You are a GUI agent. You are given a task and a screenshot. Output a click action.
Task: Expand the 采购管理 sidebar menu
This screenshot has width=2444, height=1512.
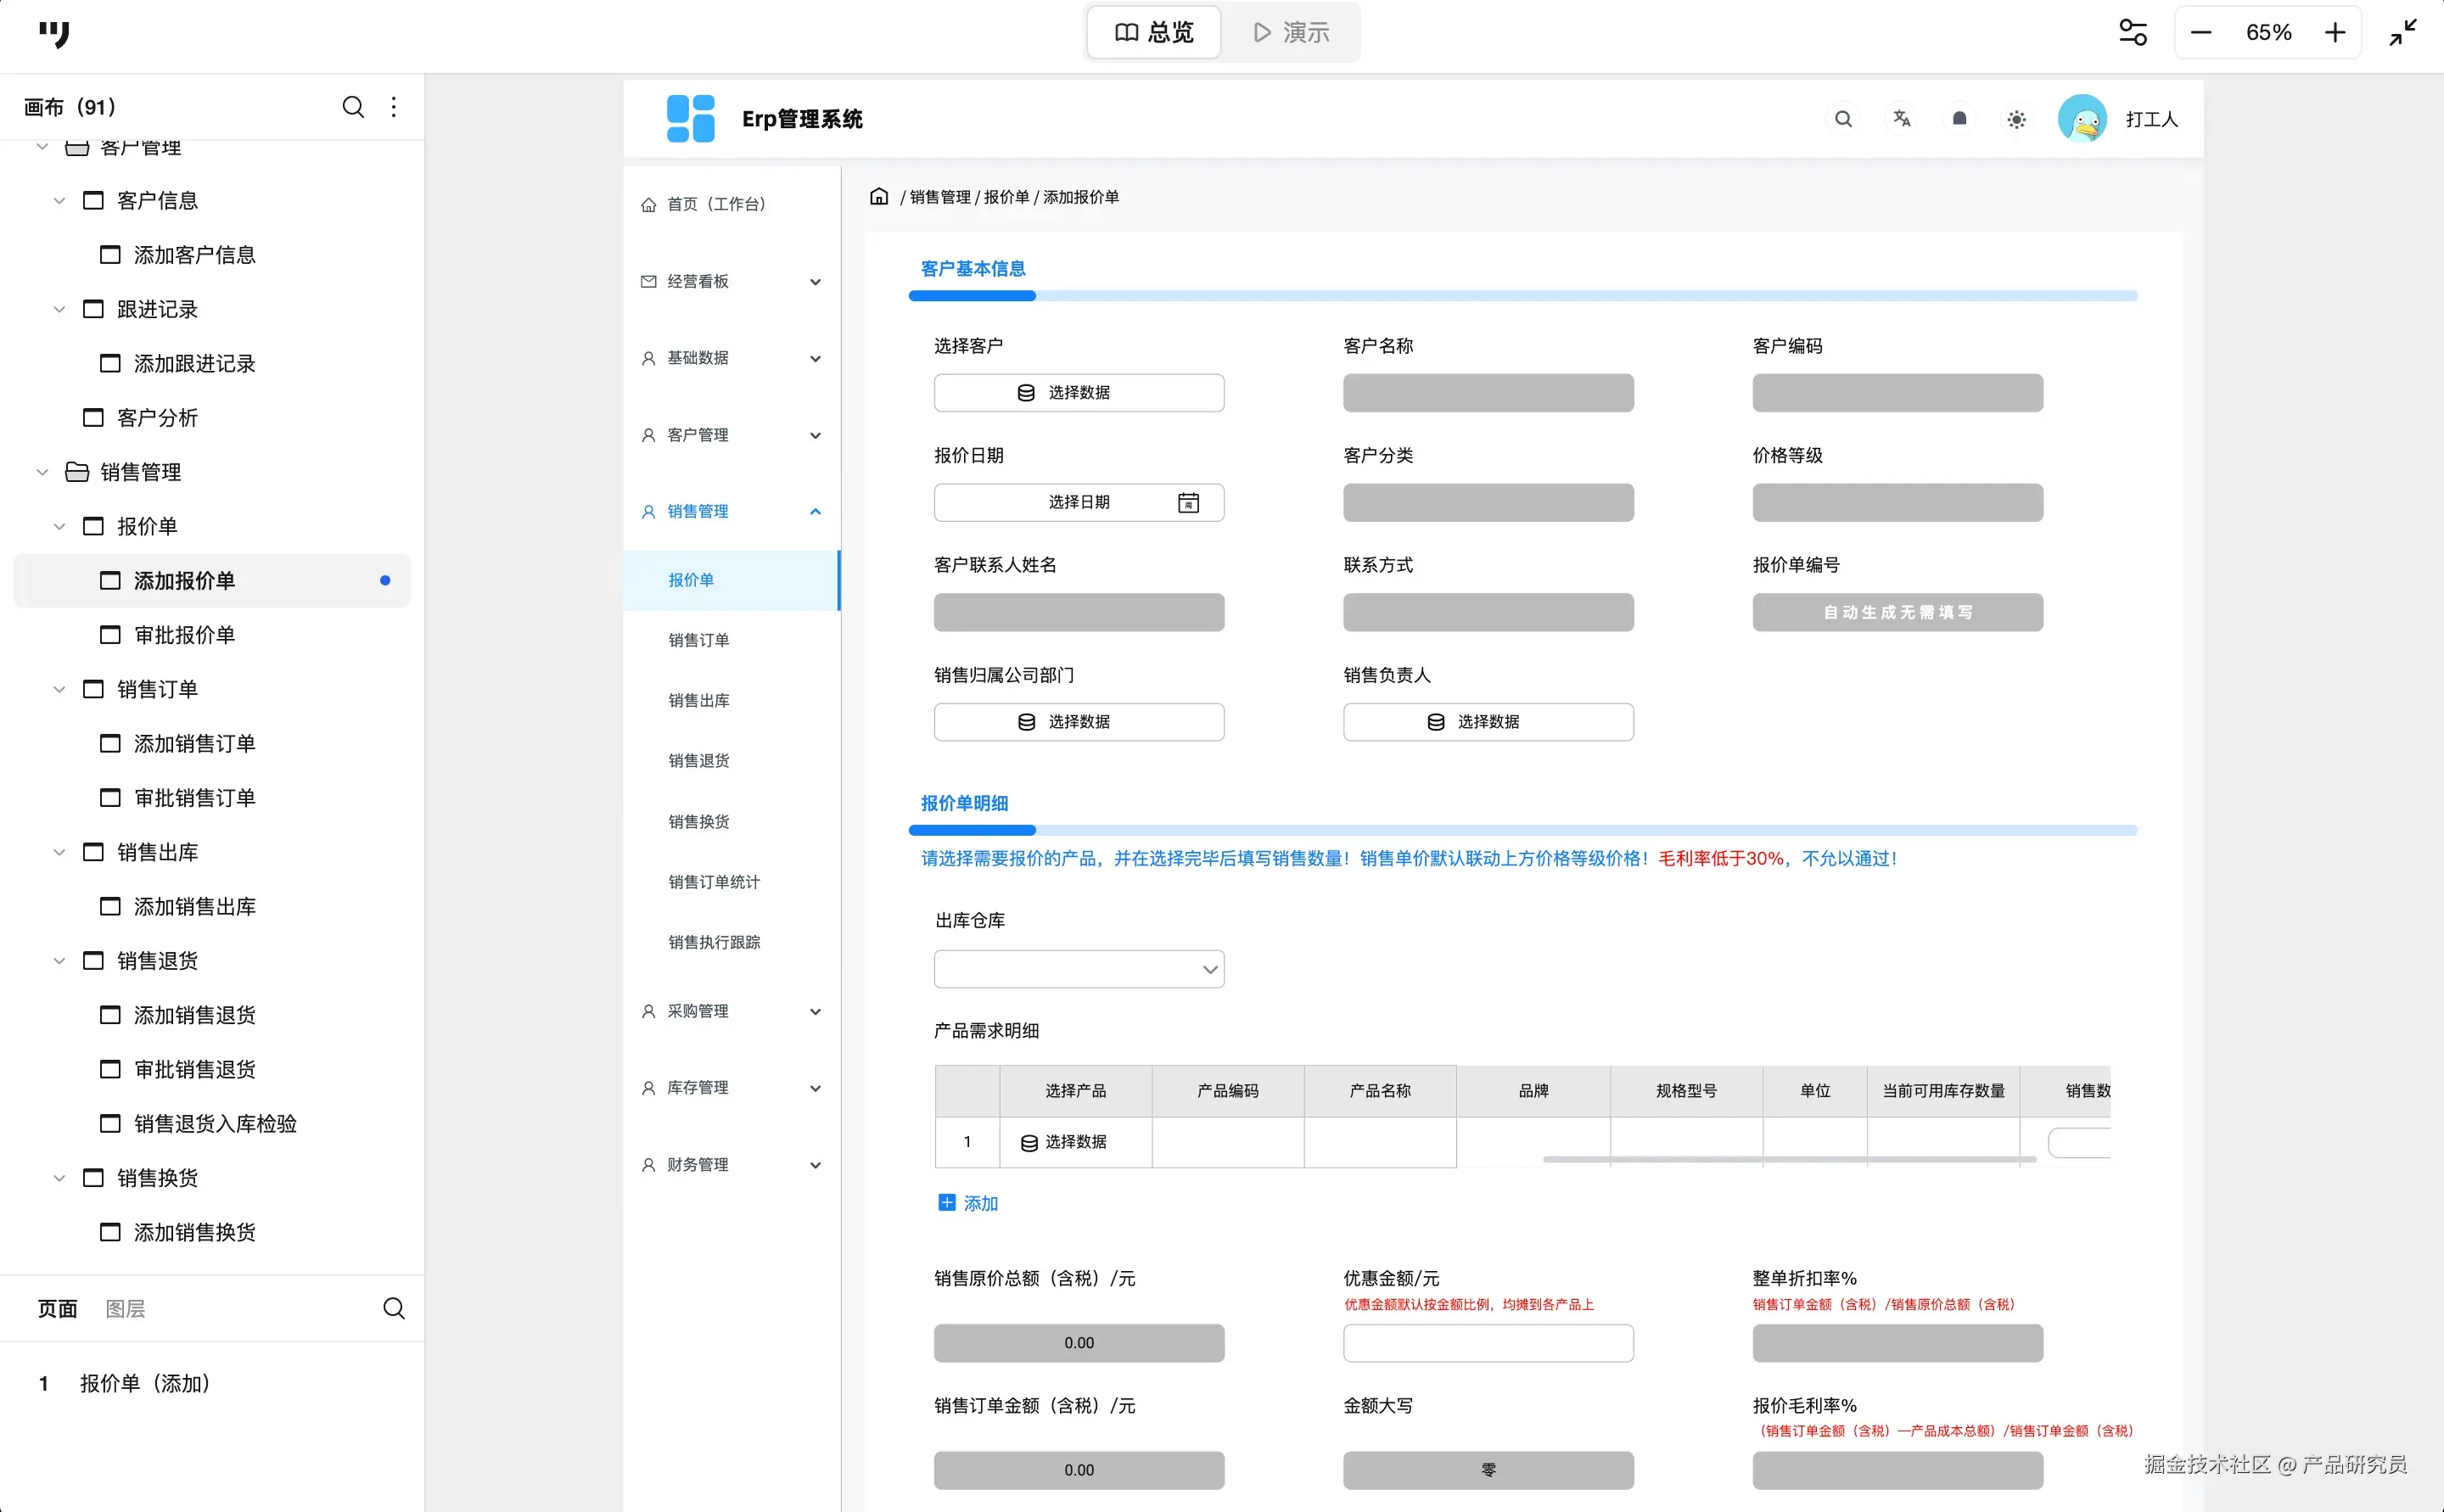point(815,1011)
